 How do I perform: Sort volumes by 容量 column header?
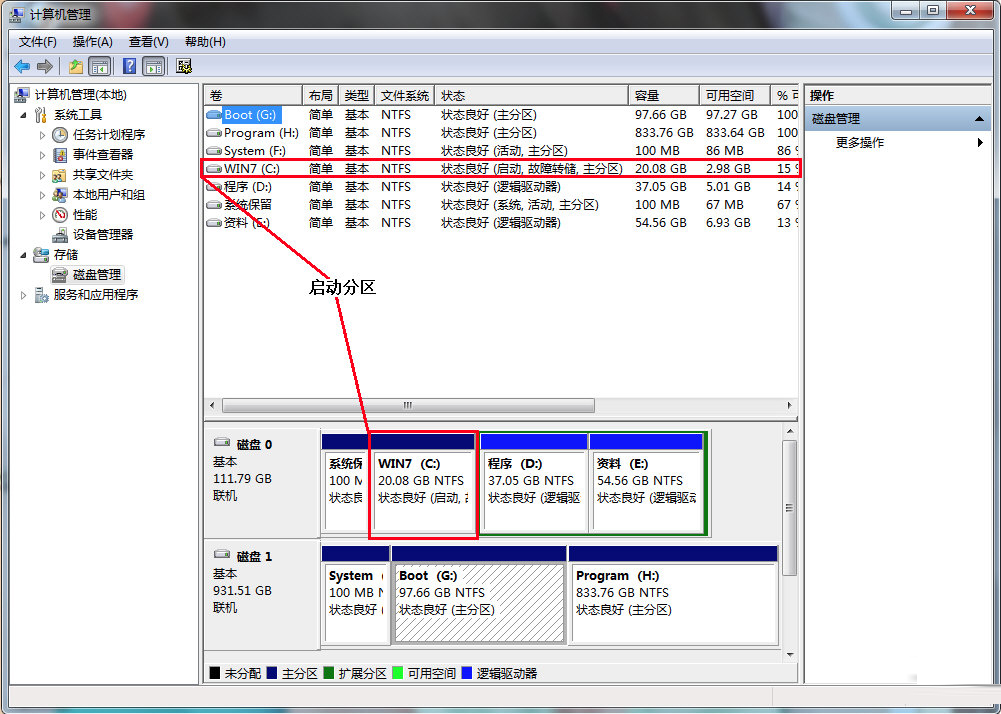[663, 95]
